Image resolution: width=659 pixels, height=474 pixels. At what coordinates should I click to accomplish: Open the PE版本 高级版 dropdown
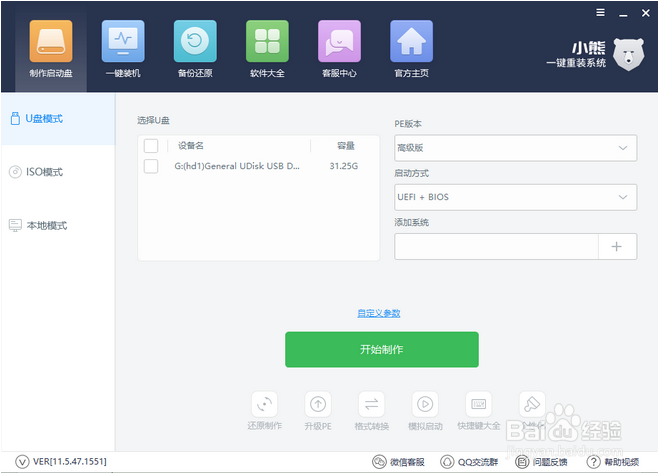point(516,148)
